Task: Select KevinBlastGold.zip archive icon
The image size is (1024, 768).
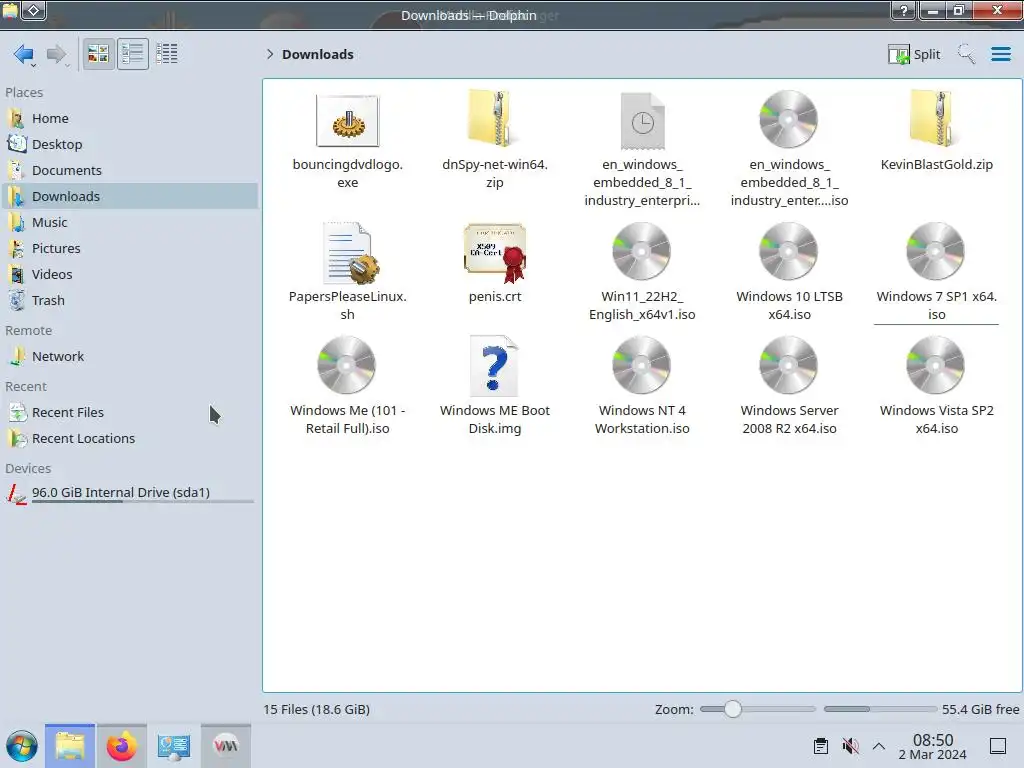Action: click(x=936, y=119)
